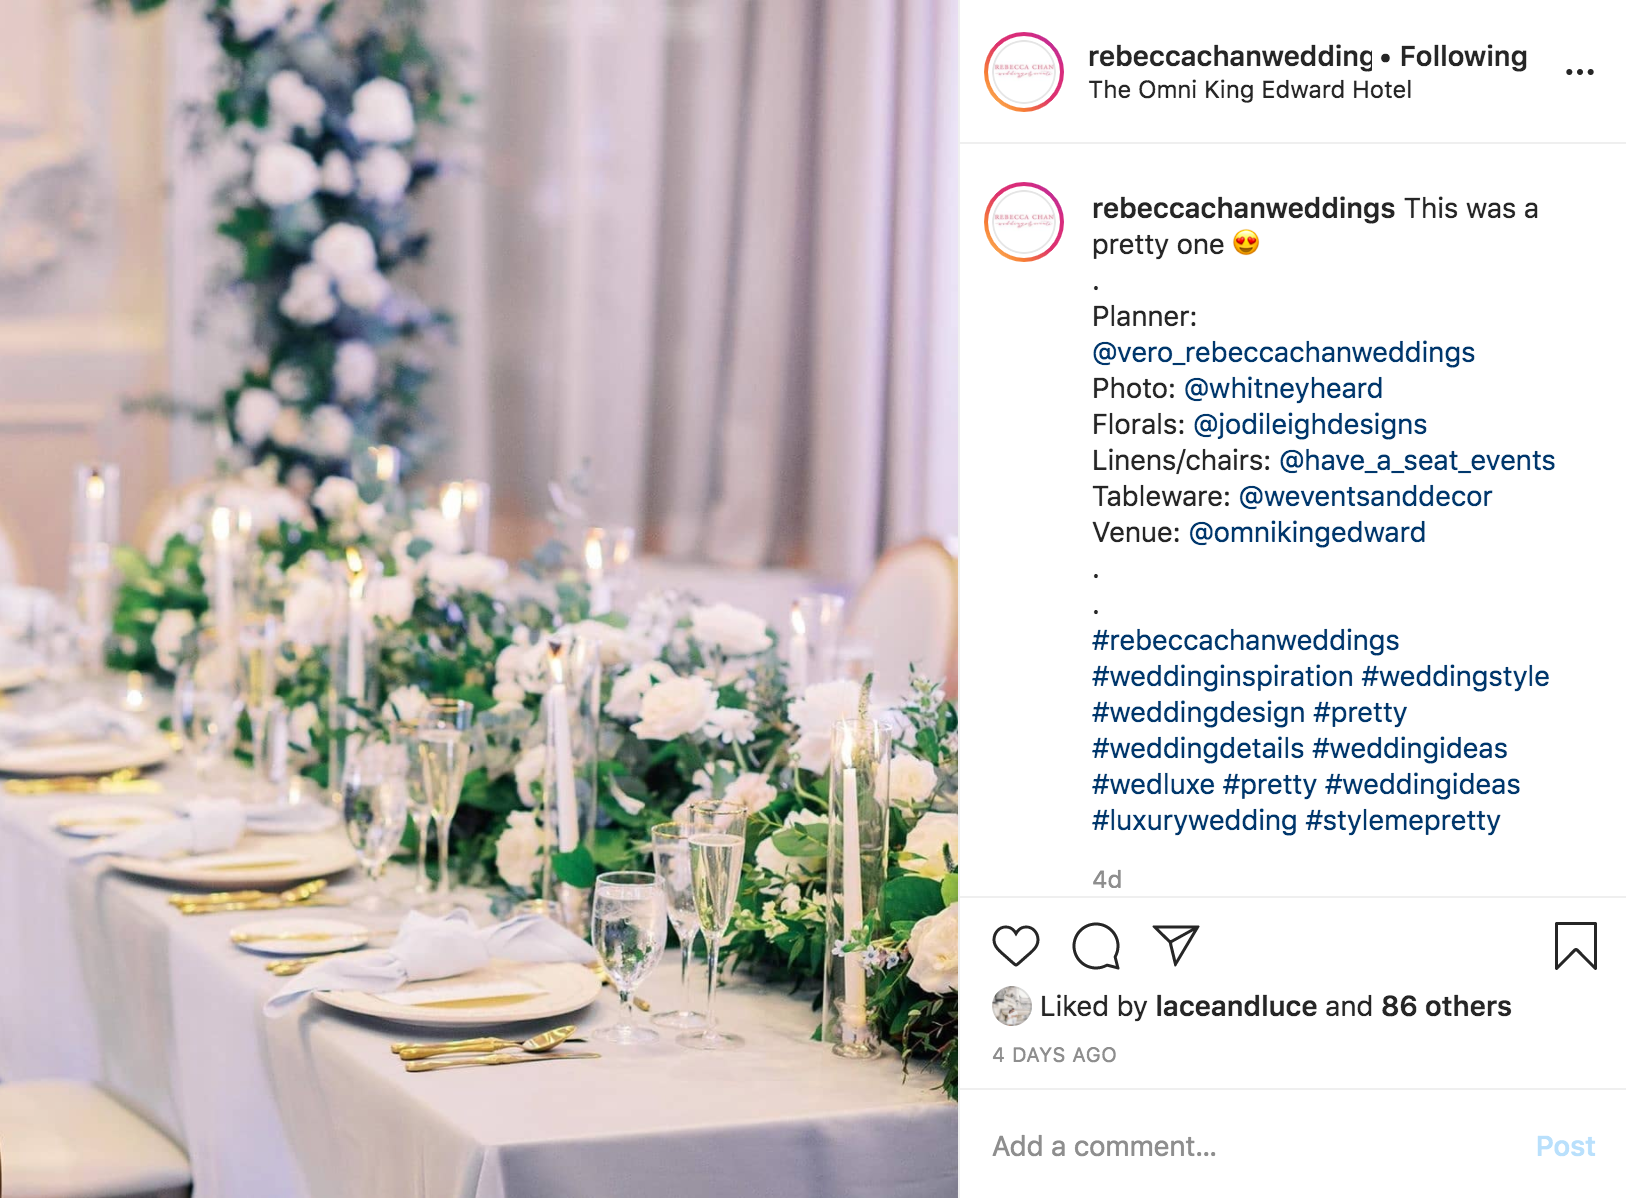1626x1198 pixels.
Task: Open the #stylemepretty hashtag
Action: (x=1403, y=820)
